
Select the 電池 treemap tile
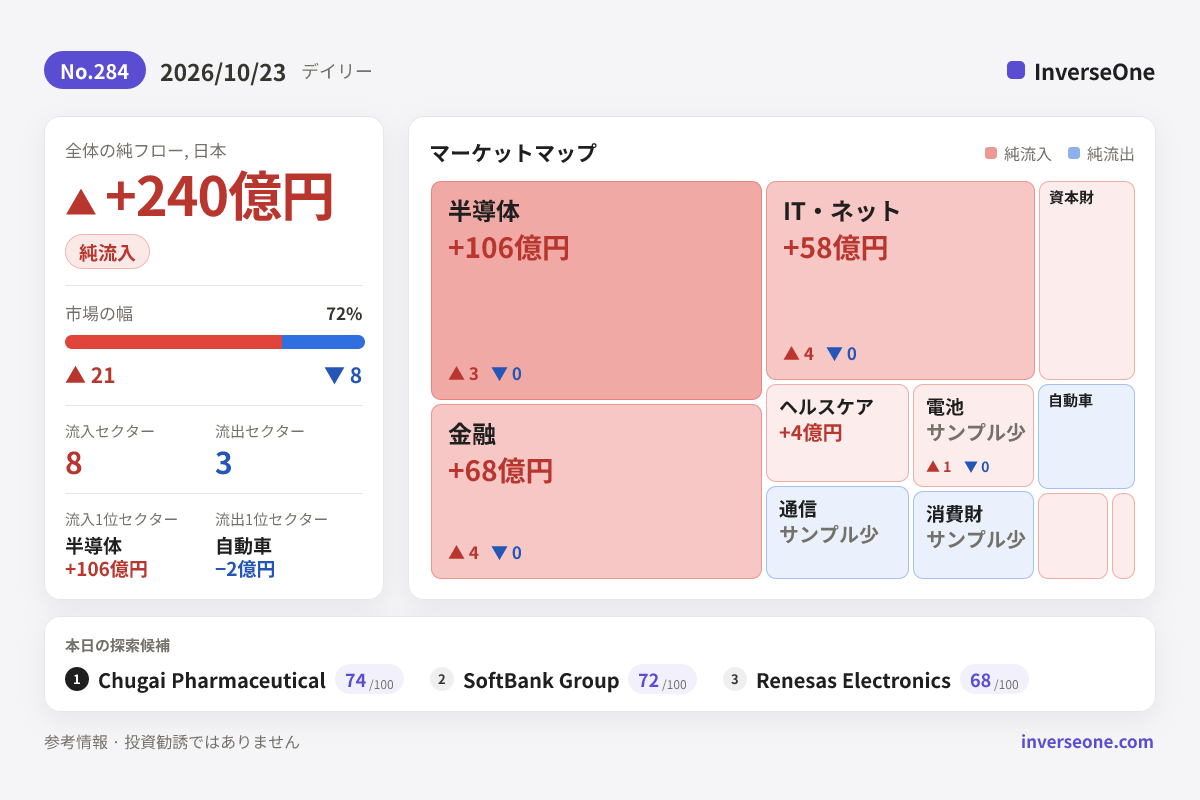tap(973, 435)
